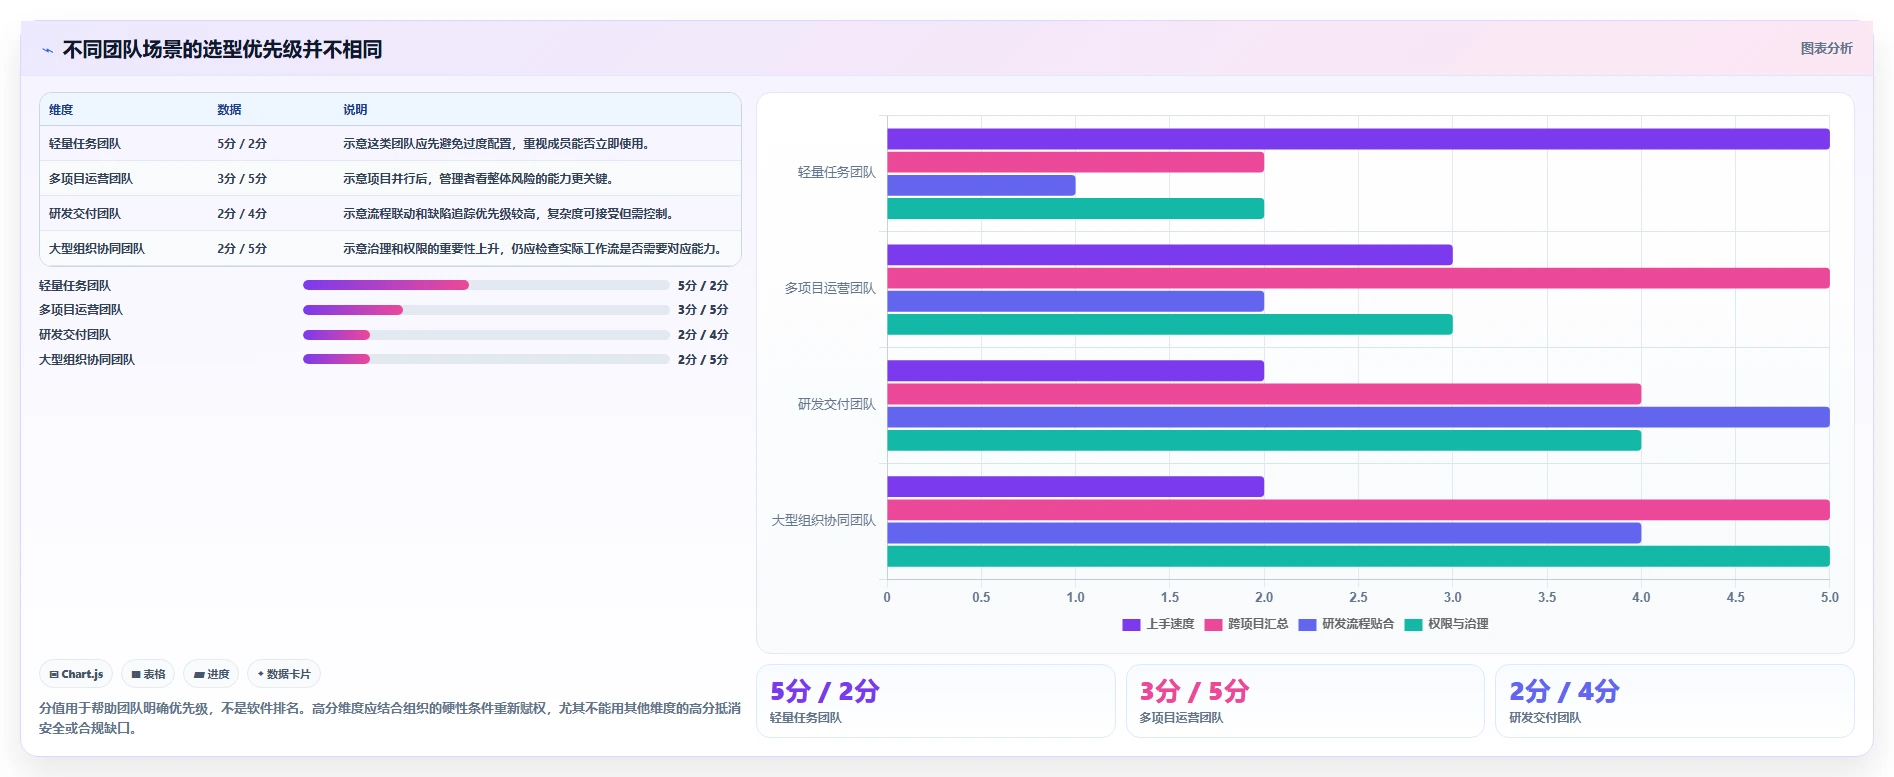The height and width of the screenshot is (777, 1894).
Task: Click the teal 权限与治理 bar for 研发交付团队
Action: click(1264, 441)
